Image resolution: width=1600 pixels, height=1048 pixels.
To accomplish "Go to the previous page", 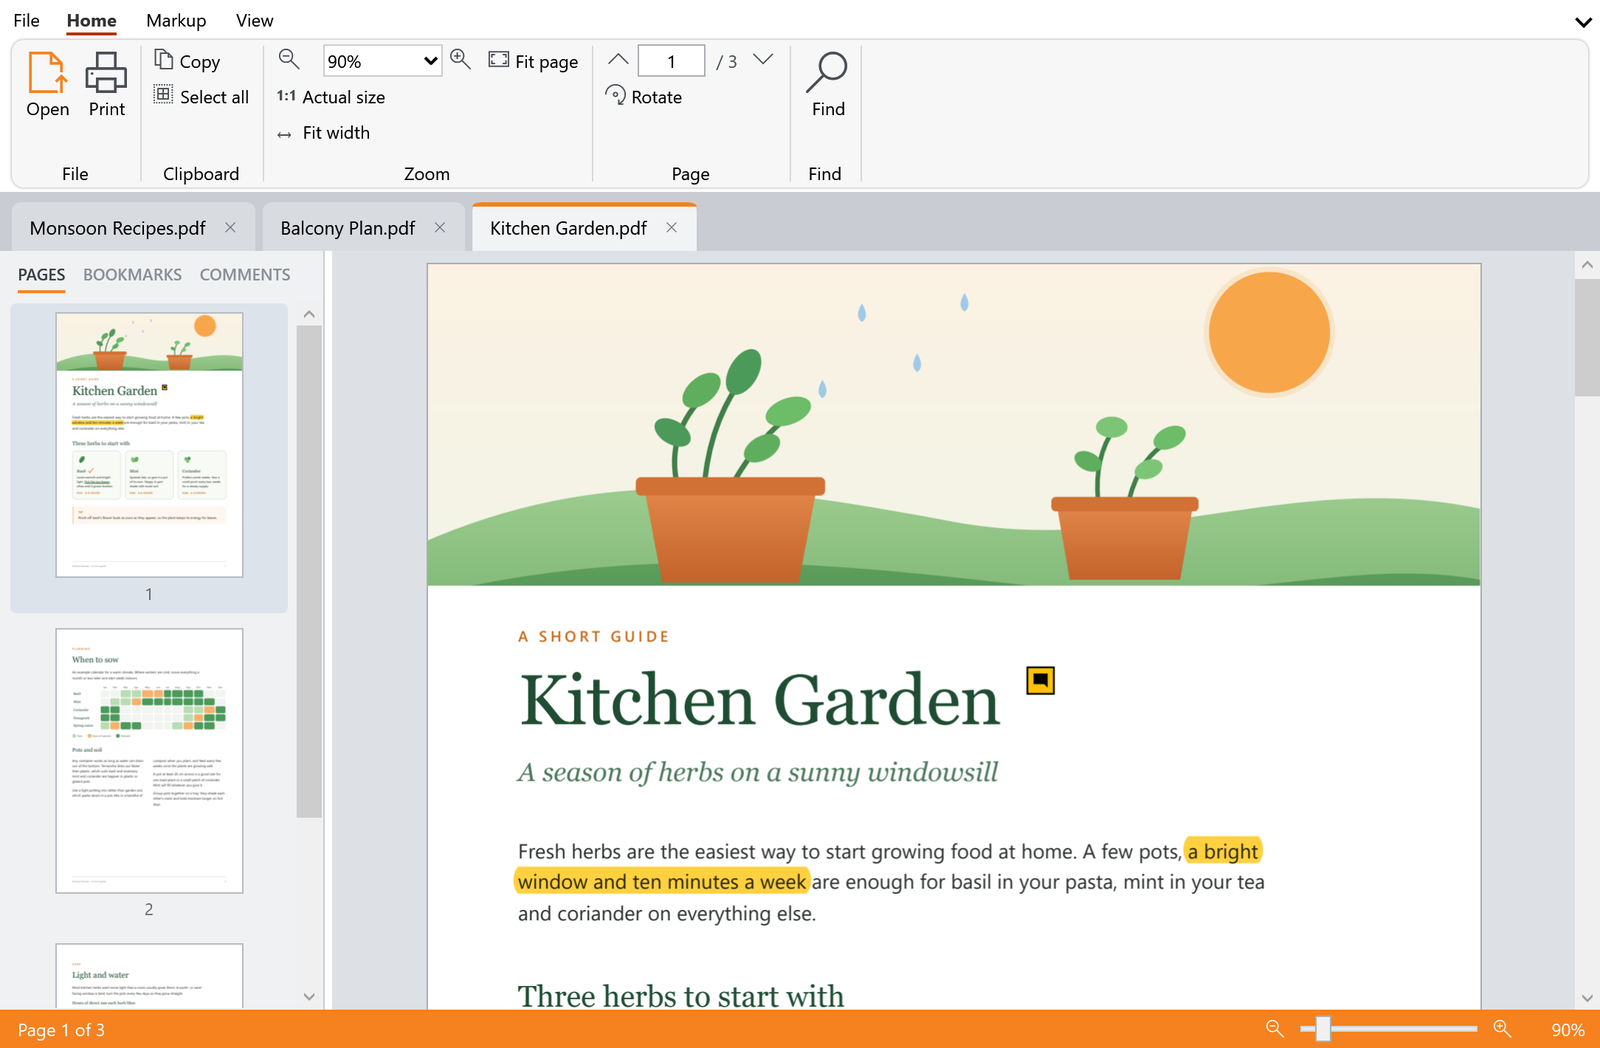I will point(619,60).
